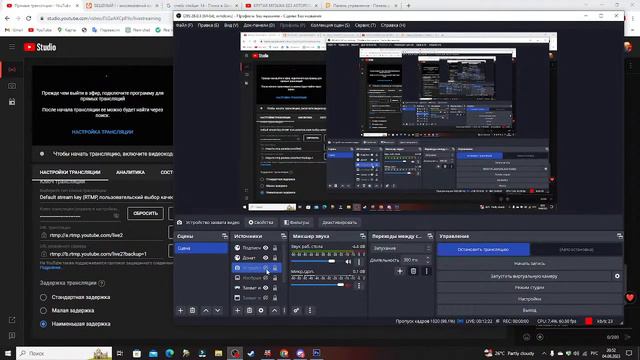Toggle visibility of the Подписч source
640x360 pixels.
tap(265, 248)
